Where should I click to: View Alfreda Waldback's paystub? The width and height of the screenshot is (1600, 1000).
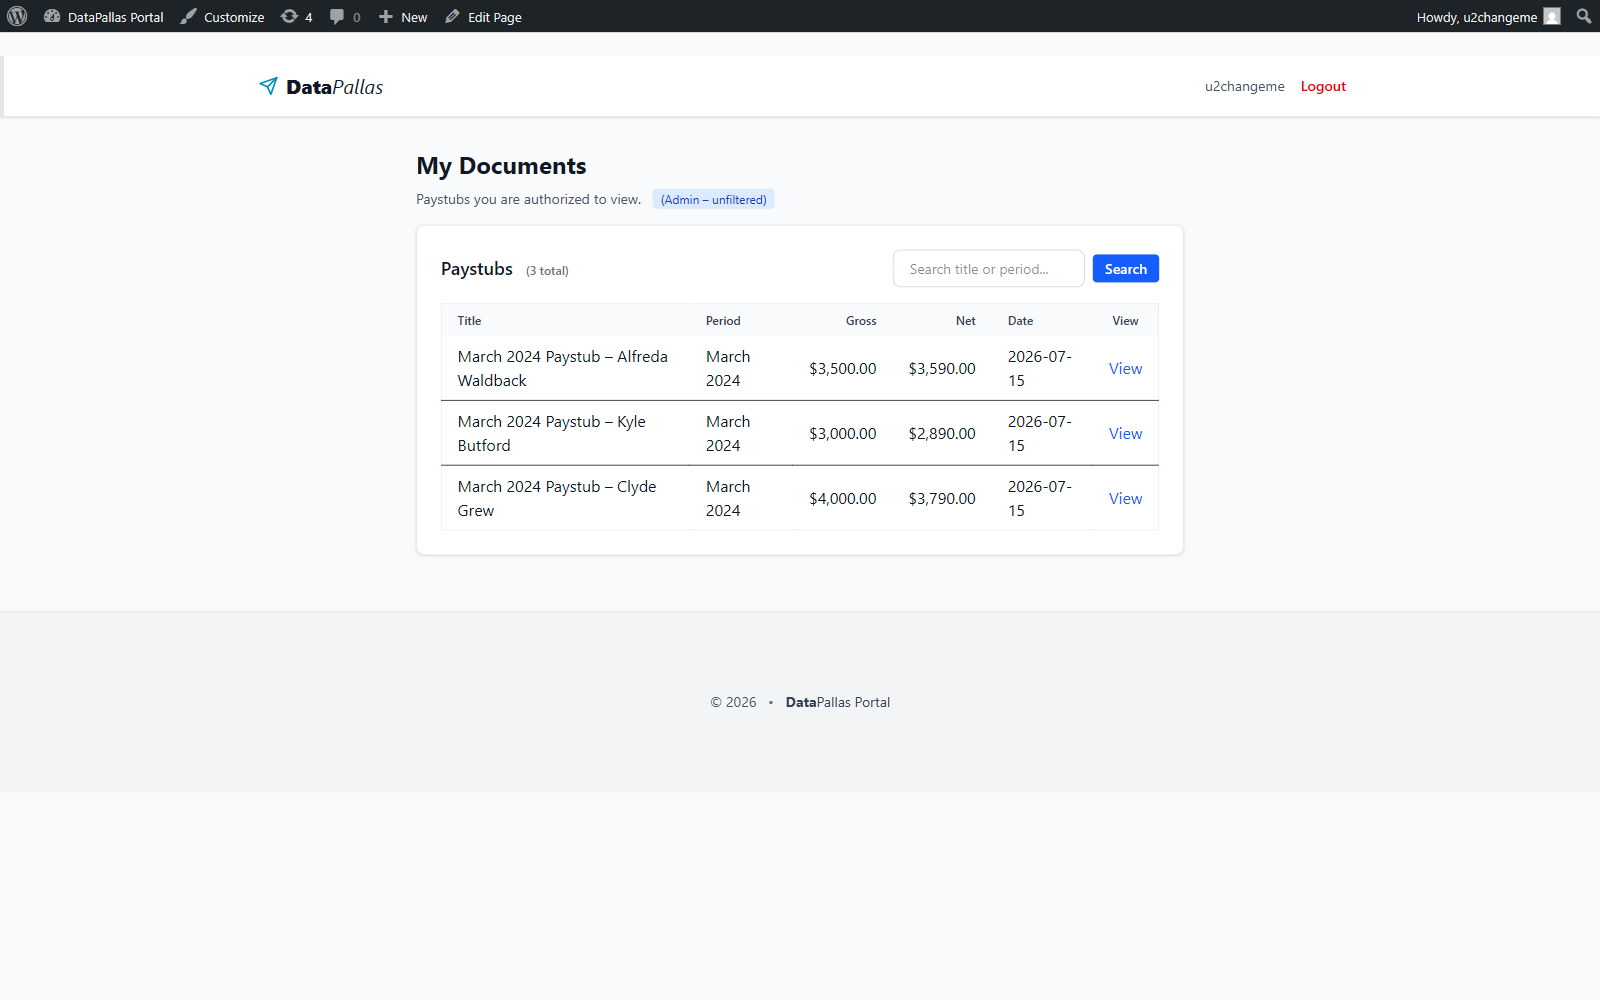pos(1125,368)
